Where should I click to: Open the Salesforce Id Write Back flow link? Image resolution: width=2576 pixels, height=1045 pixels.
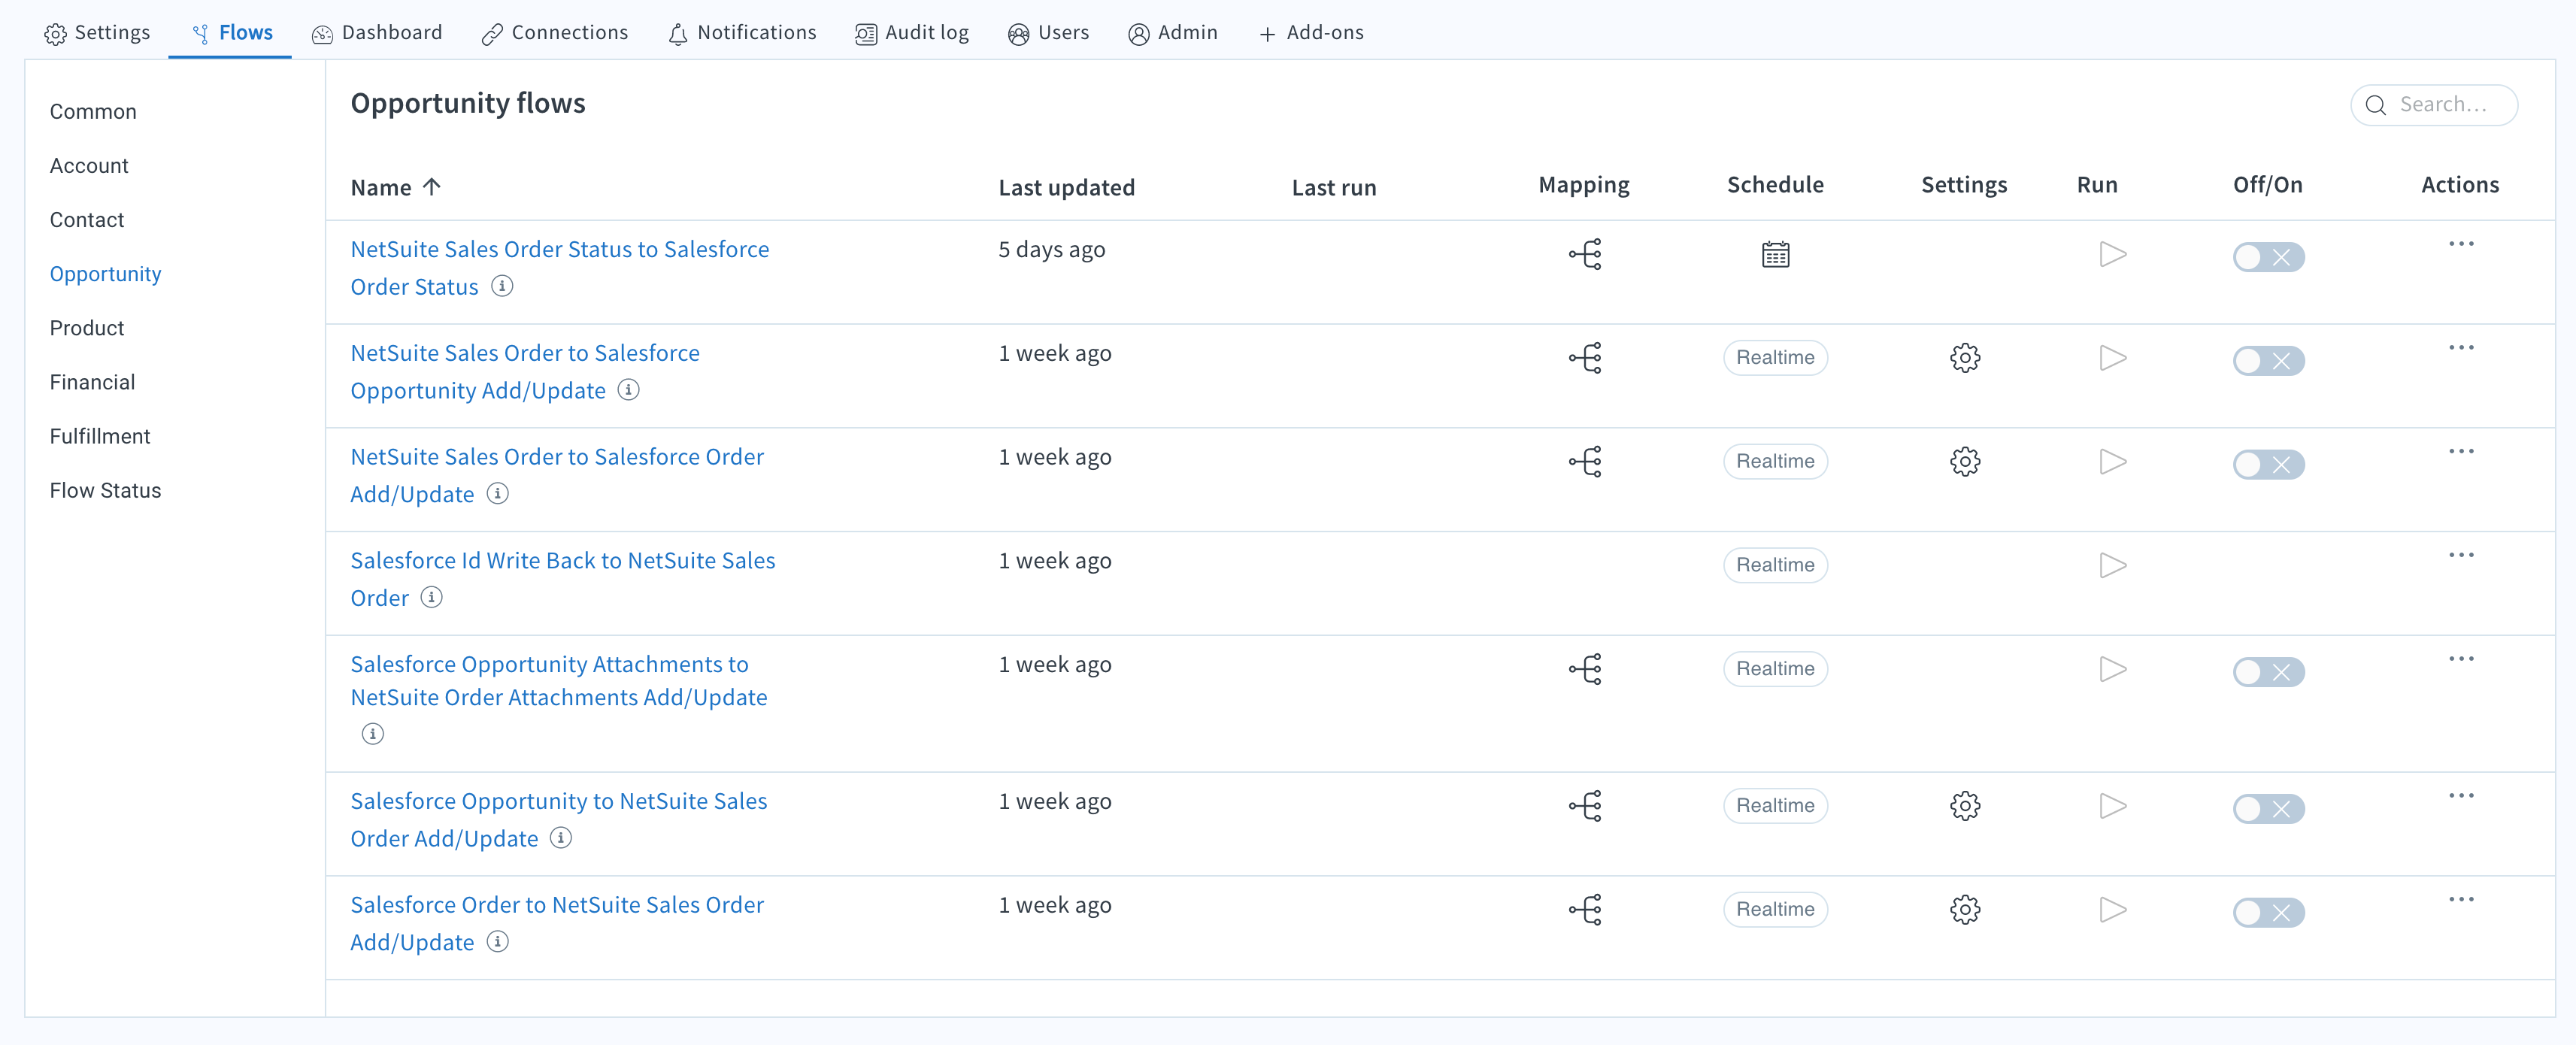[x=562, y=579]
